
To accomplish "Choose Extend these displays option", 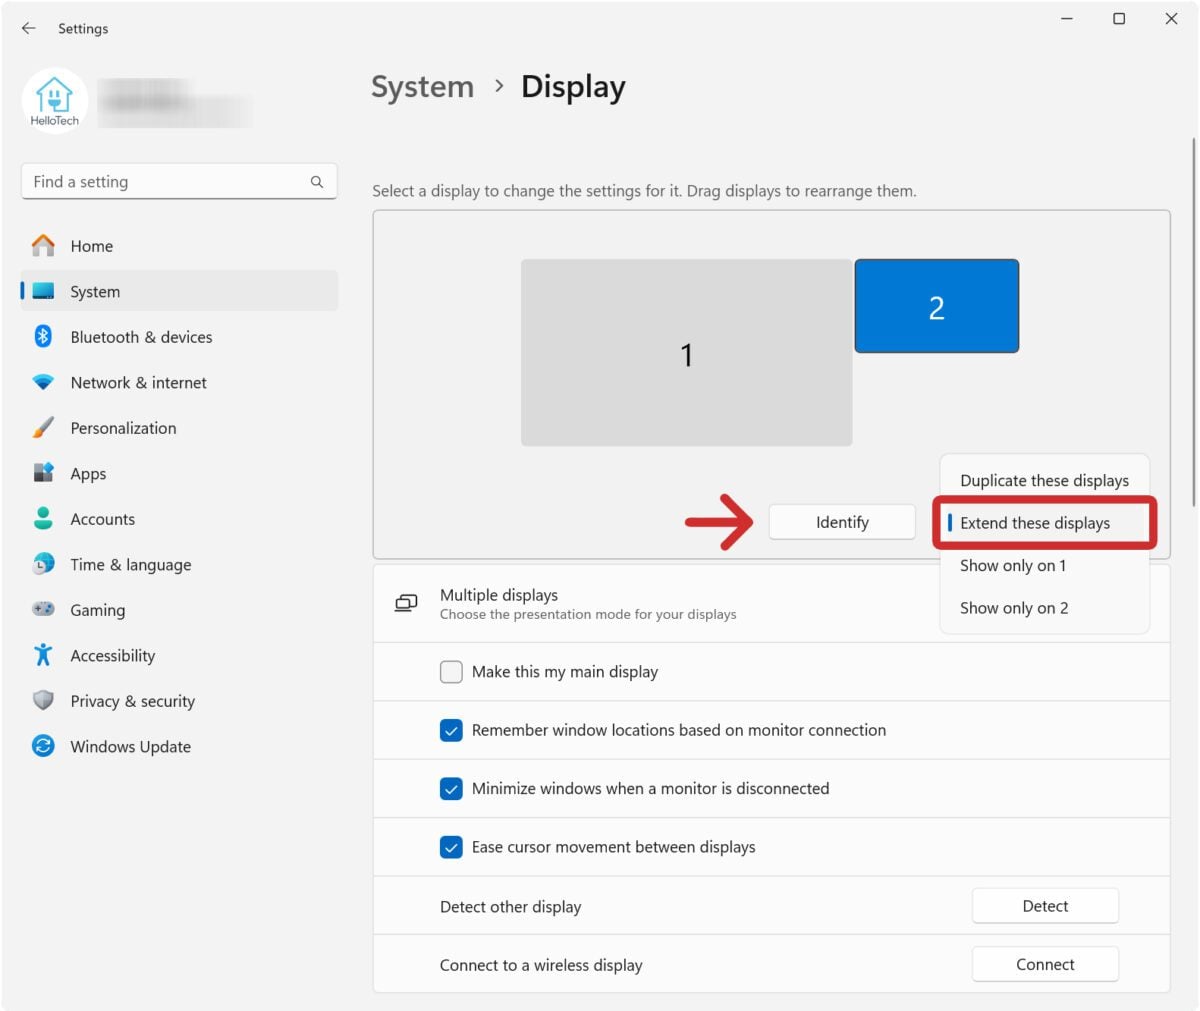I will click(x=1035, y=523).
